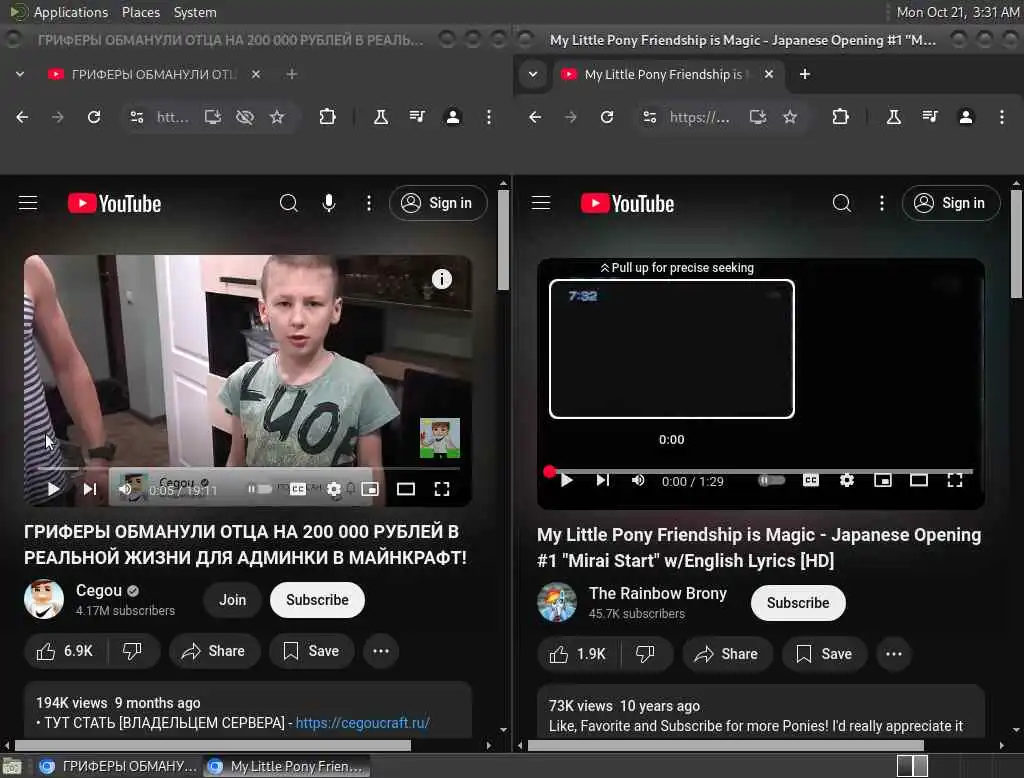Viewport: 1024px width, 778px height.
Task: Reload the page in the right browser
Action: (607, 117)
